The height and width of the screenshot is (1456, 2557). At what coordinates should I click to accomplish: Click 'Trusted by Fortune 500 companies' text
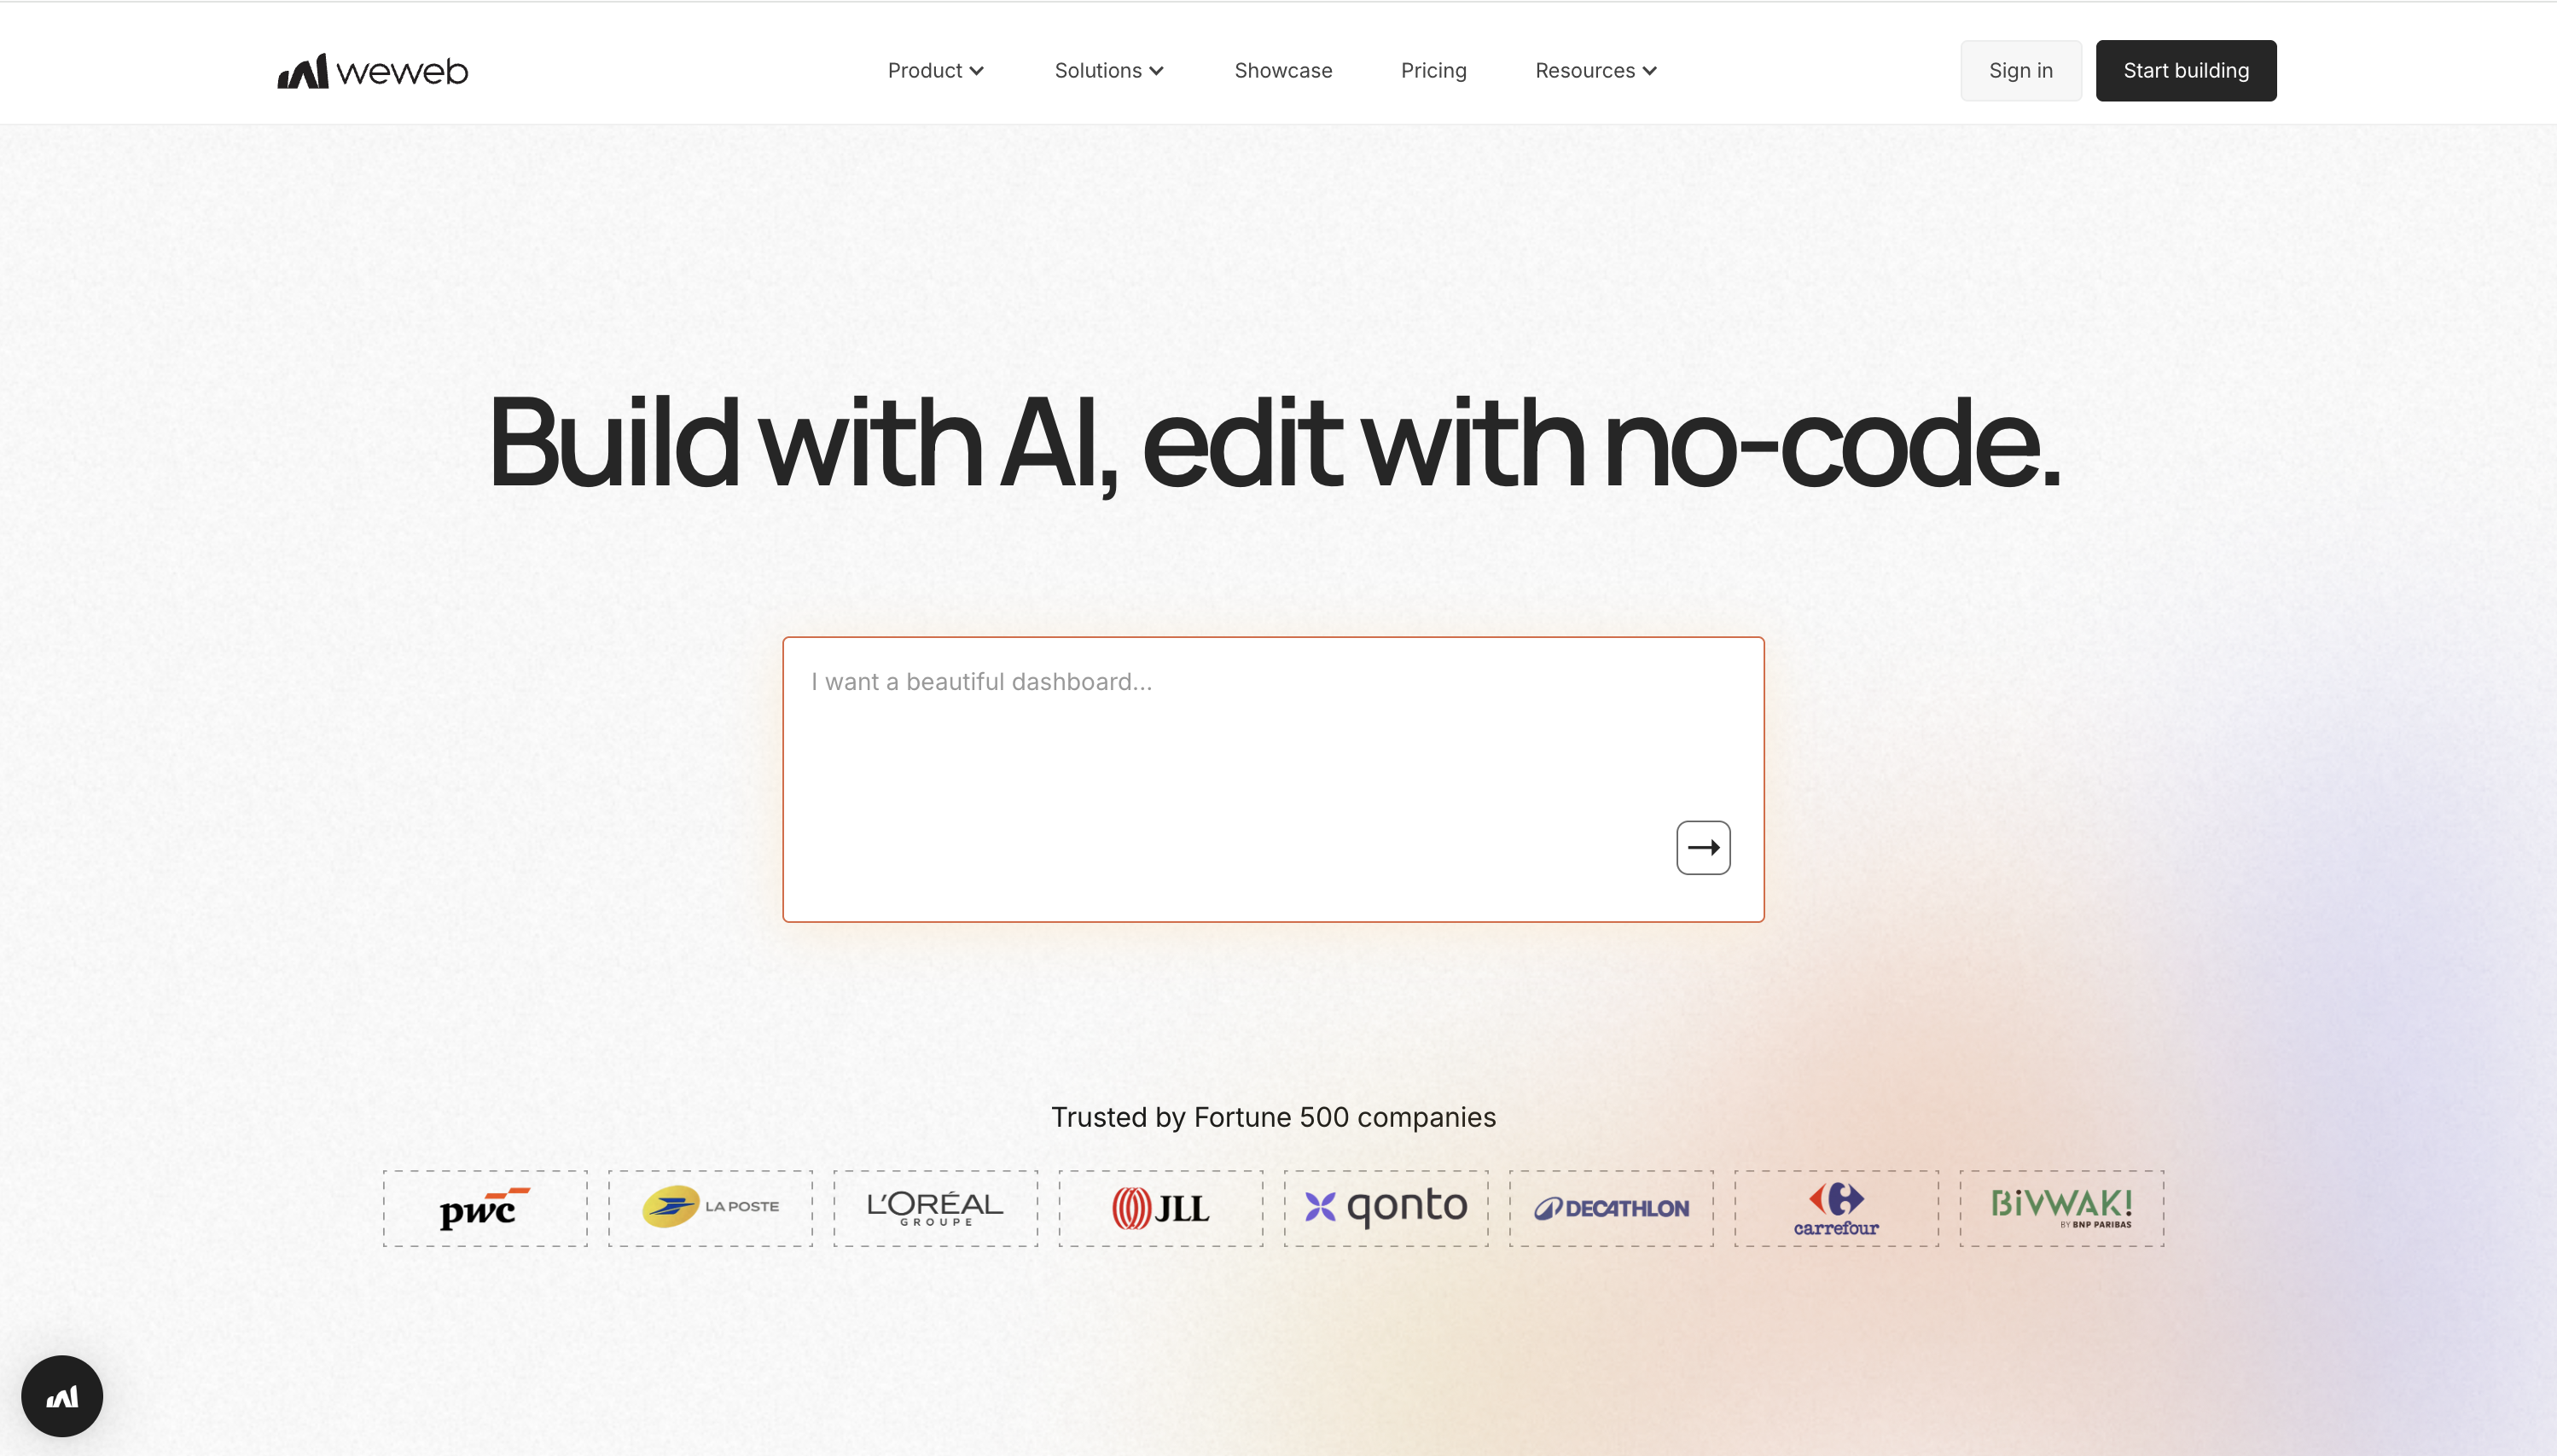1273,1117
